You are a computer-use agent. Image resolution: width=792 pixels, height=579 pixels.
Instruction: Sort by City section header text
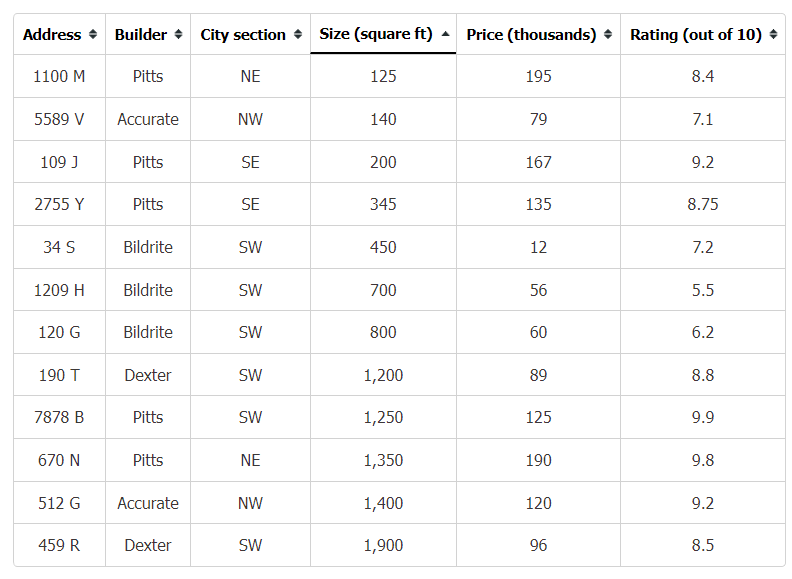243,34
